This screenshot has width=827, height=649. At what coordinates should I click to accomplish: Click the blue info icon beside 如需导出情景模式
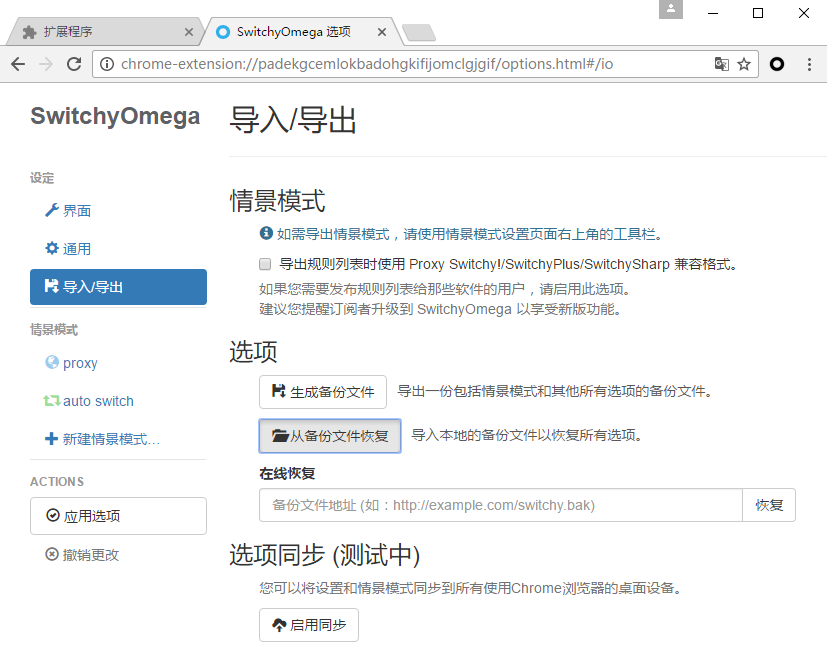(x=266, y=233)
